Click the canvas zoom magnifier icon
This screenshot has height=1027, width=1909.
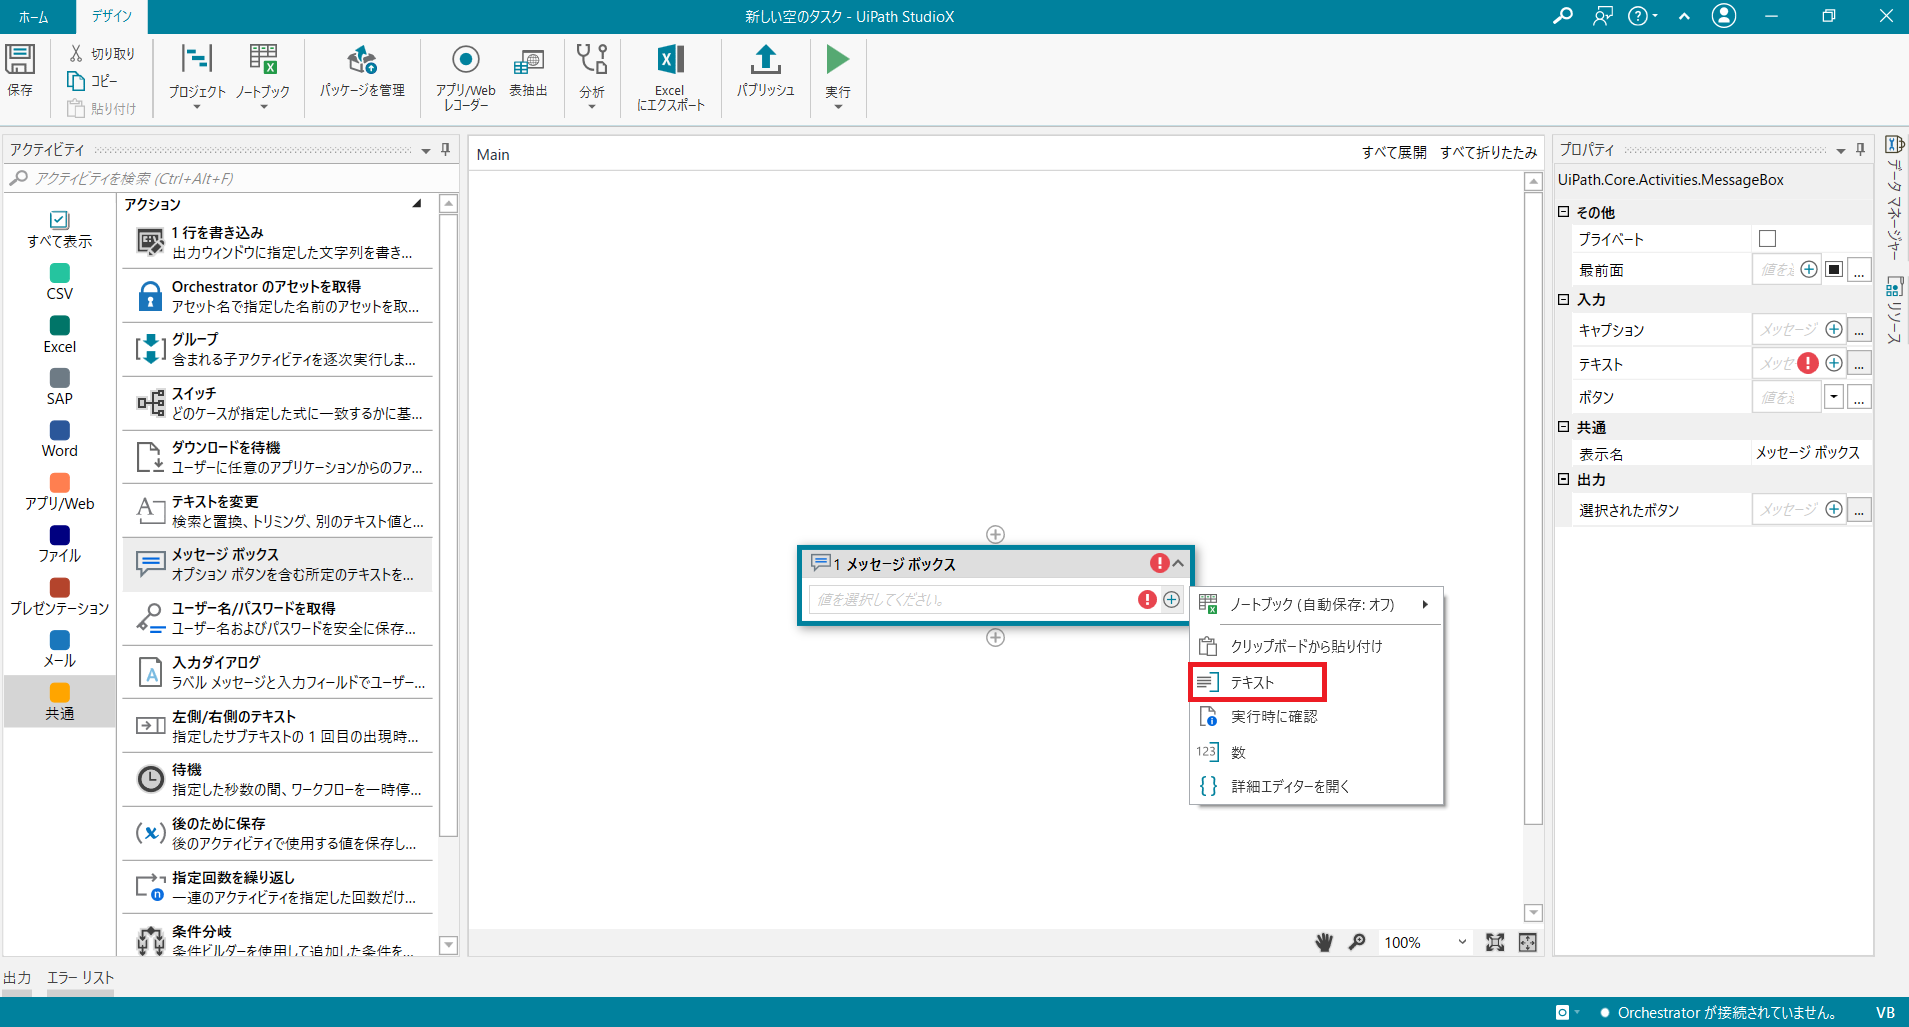(x=1357, y=942)
